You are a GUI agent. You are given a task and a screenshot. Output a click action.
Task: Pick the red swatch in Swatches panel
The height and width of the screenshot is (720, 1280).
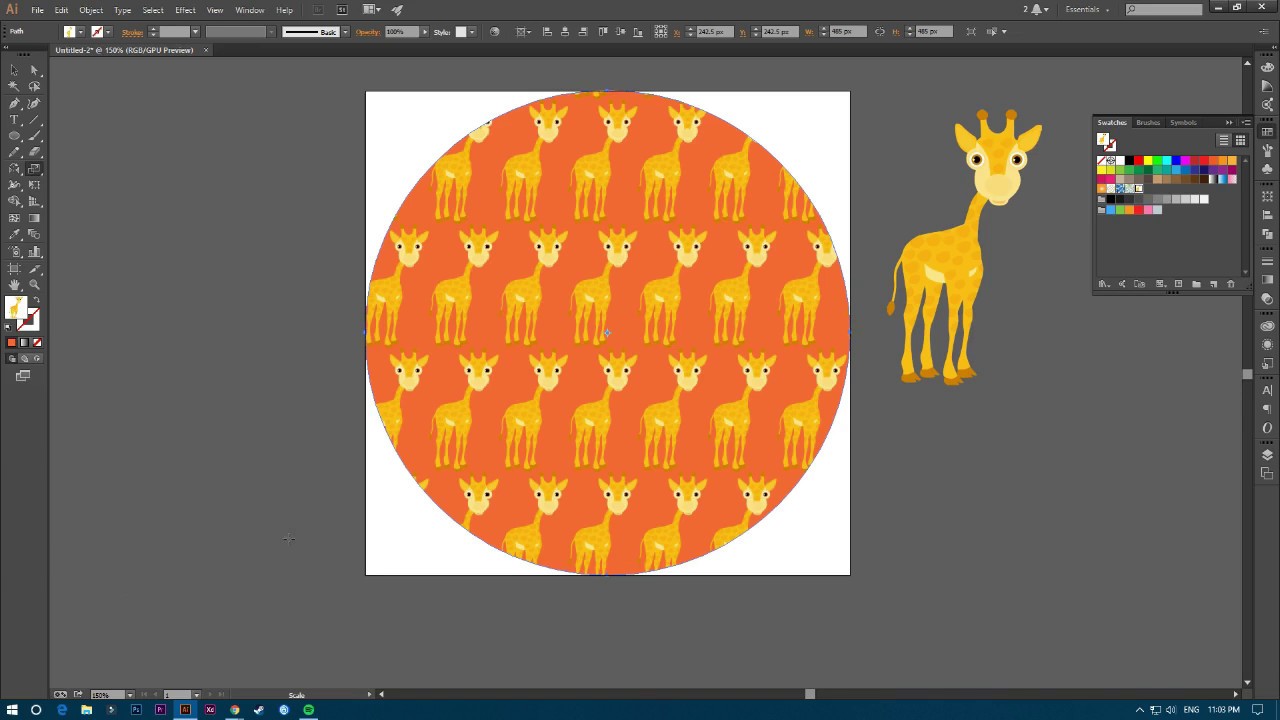(x=1139, y=160)
